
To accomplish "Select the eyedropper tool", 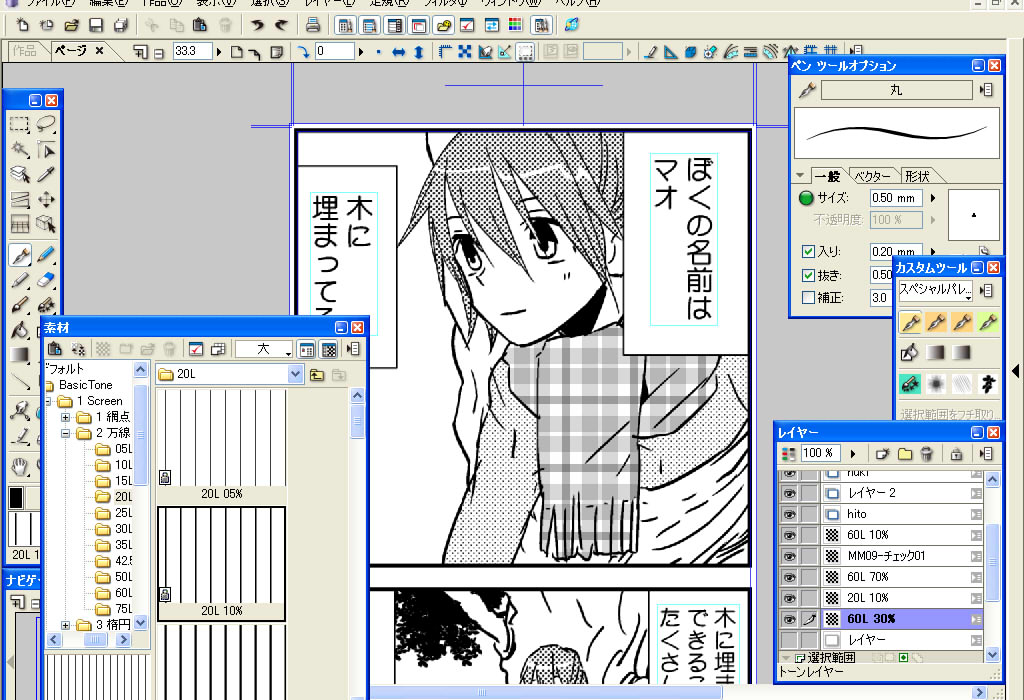I will [46, 174].
